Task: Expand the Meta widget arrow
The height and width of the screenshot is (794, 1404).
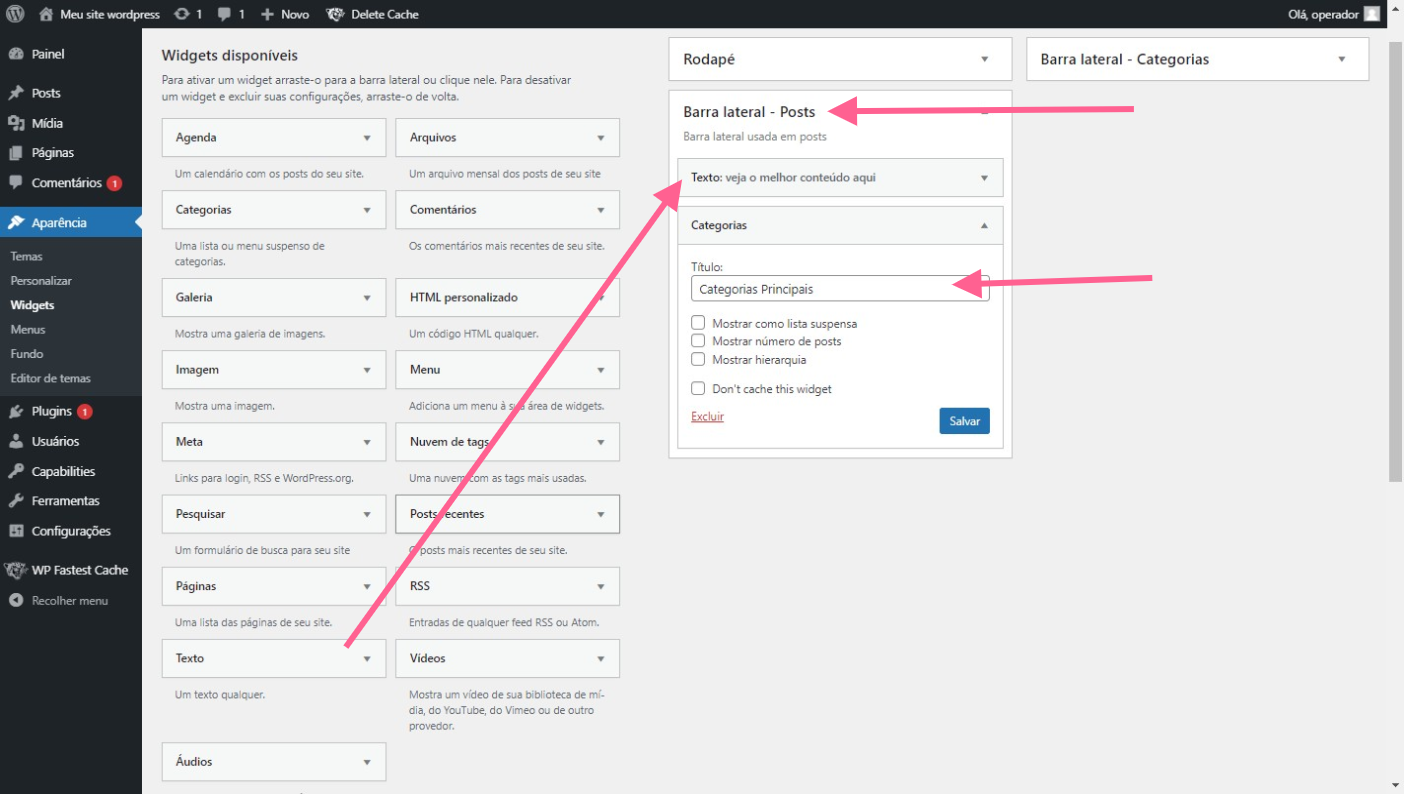Action: (x=367, y=442)
